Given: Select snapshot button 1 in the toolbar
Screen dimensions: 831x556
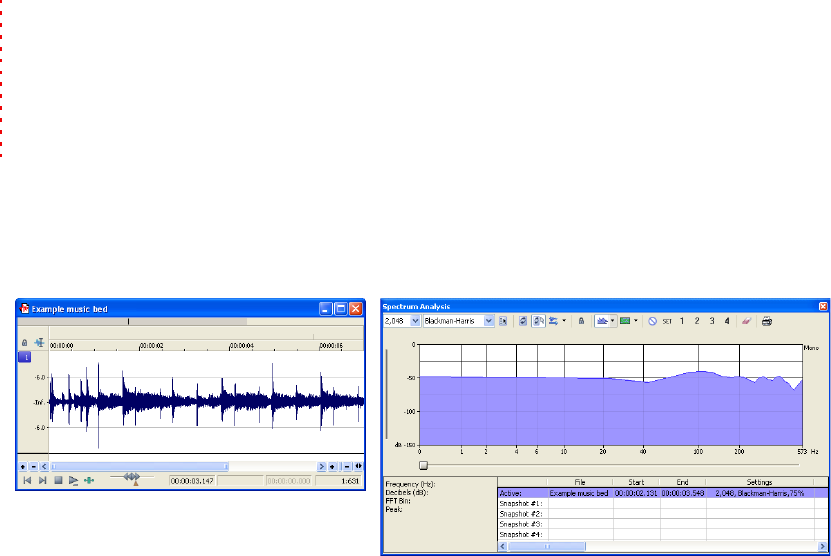Looking at the screenshot, I should point(682,321).
